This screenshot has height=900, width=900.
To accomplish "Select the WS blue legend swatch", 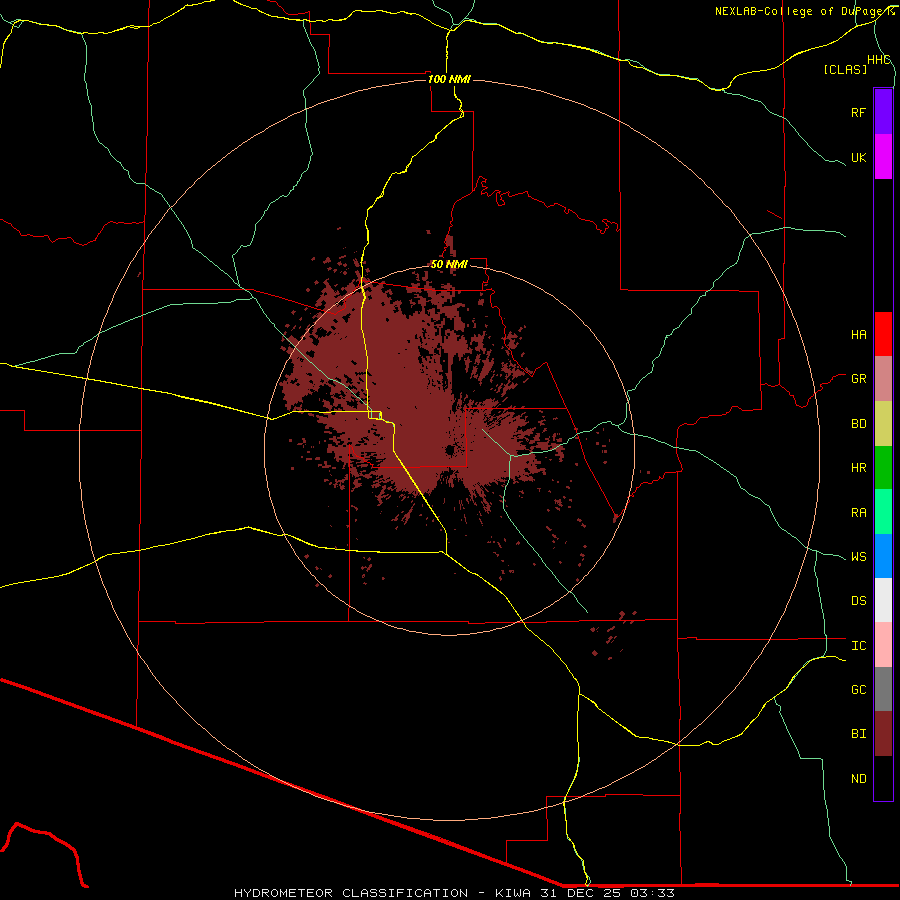I will 883,556.
